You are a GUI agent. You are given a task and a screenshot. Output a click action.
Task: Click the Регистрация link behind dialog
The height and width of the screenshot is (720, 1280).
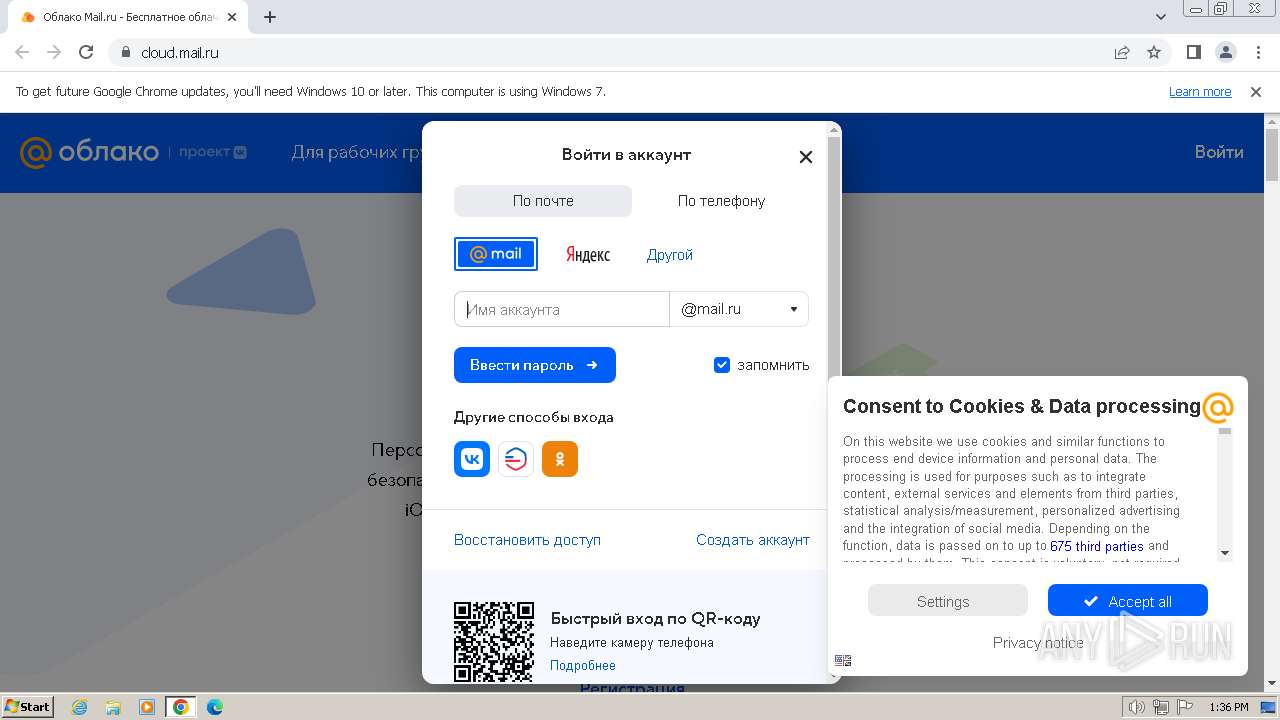(632, 689)
